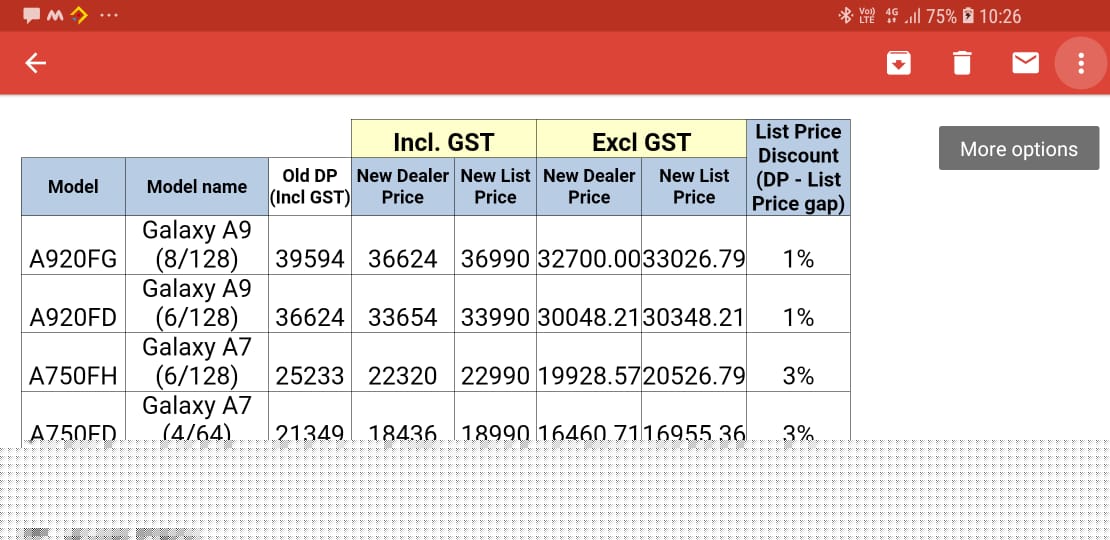Viewport: 1110px width, 540px height.
Task: Tap the Gmail M notification icon
Action: [55, 16]
